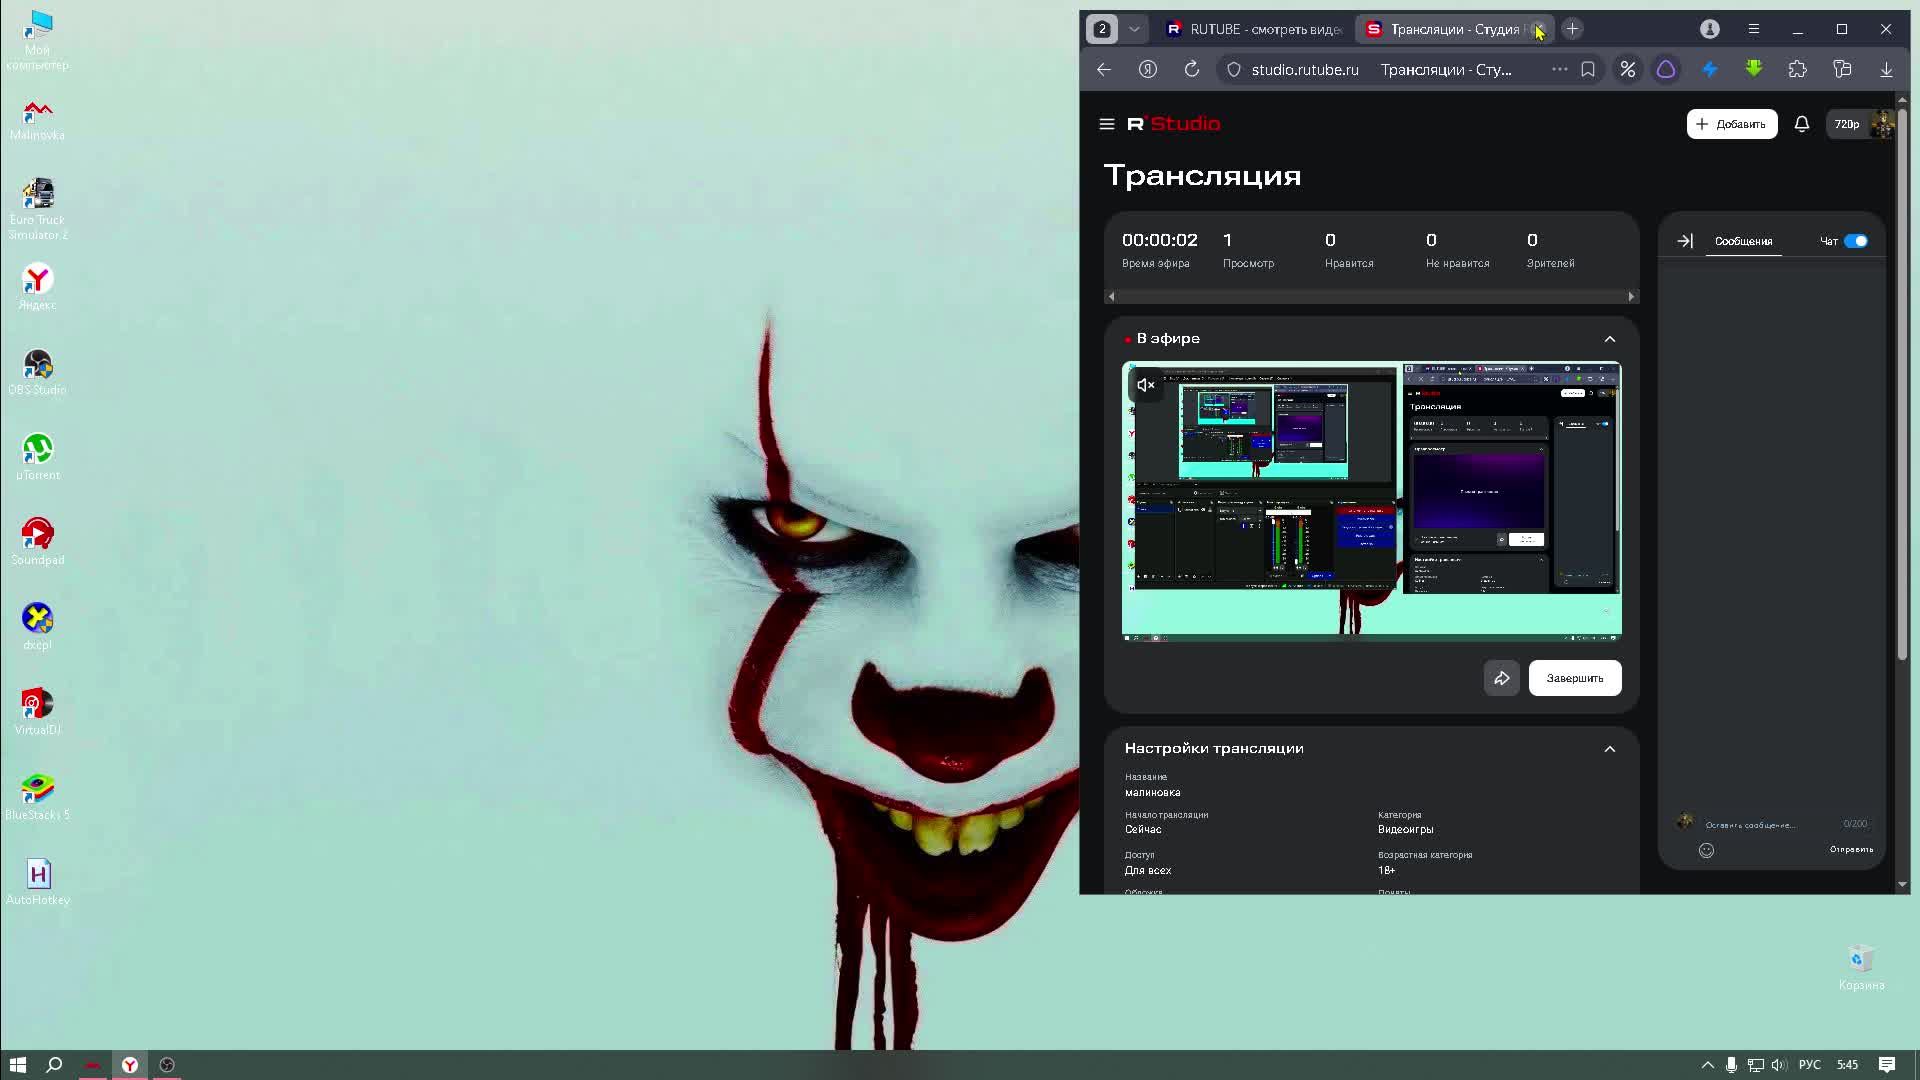Open Windows taskbar search
This screenshot has height=1080, width=1920.
tap(55, 1065)
